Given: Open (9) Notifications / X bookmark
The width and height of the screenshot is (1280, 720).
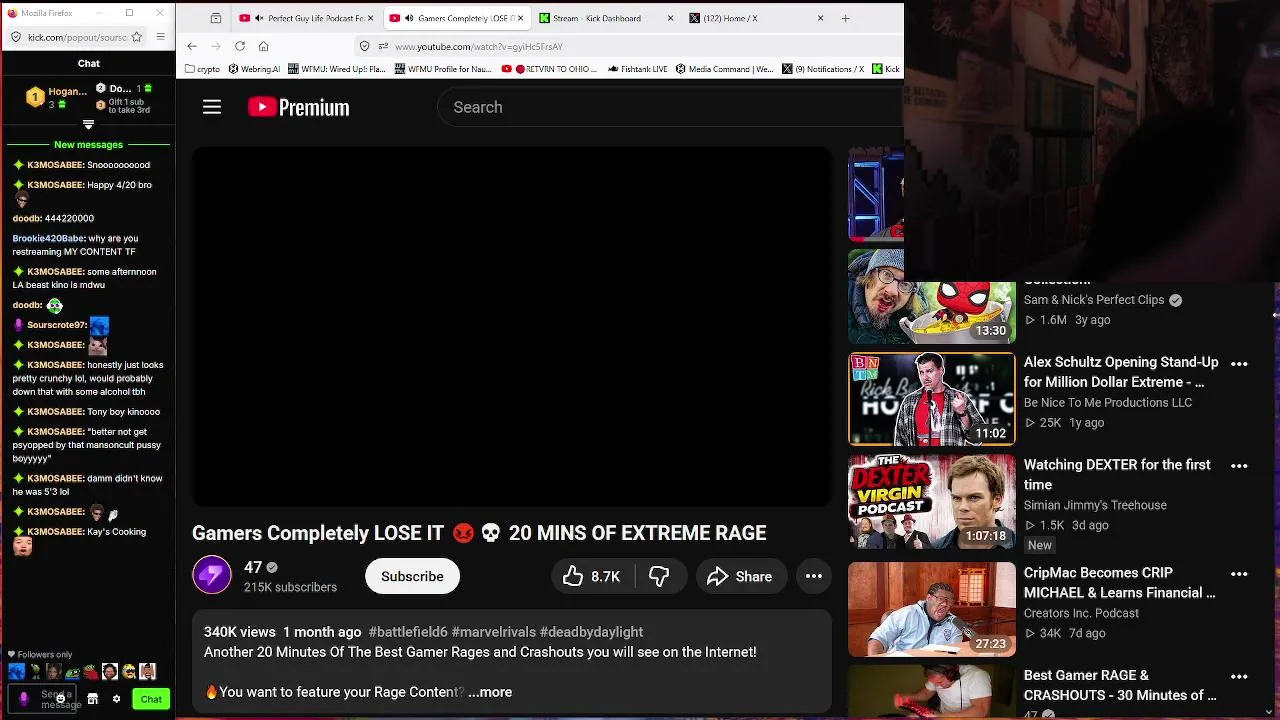Looking at the screenshot, I should pyautogui.click(x=823, y=69).
